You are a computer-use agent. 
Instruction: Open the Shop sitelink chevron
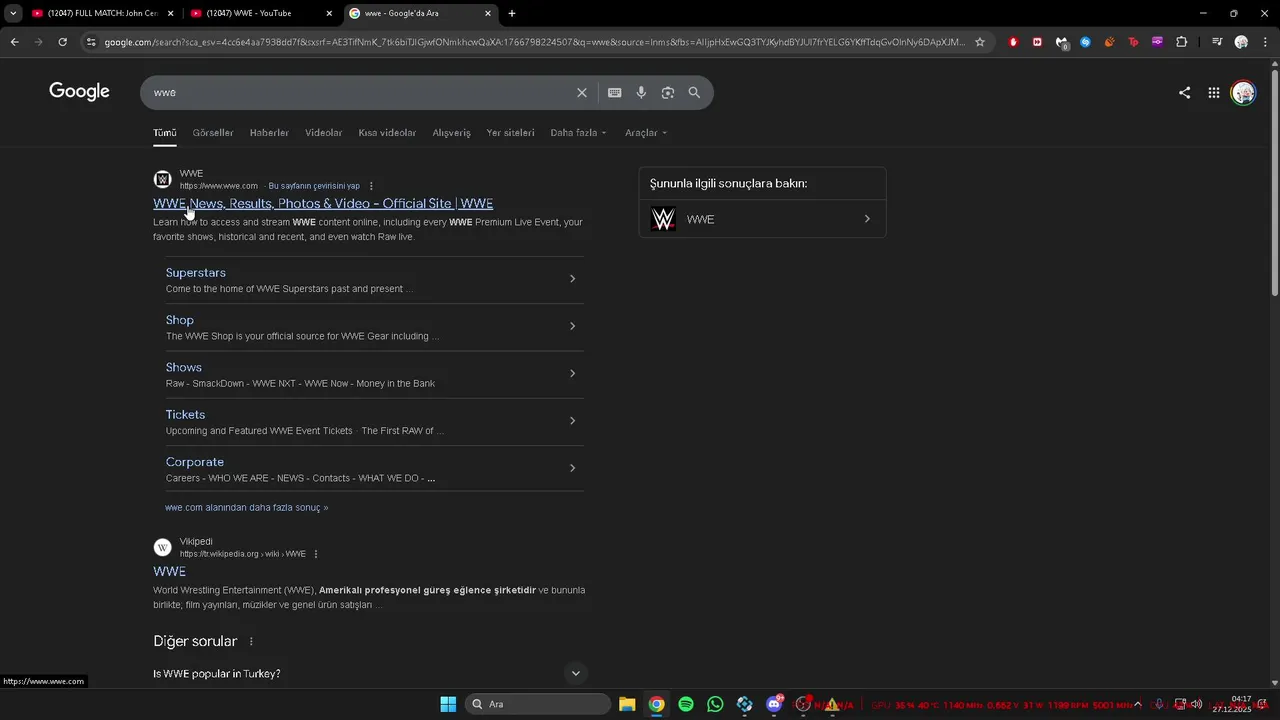(572, 326)
